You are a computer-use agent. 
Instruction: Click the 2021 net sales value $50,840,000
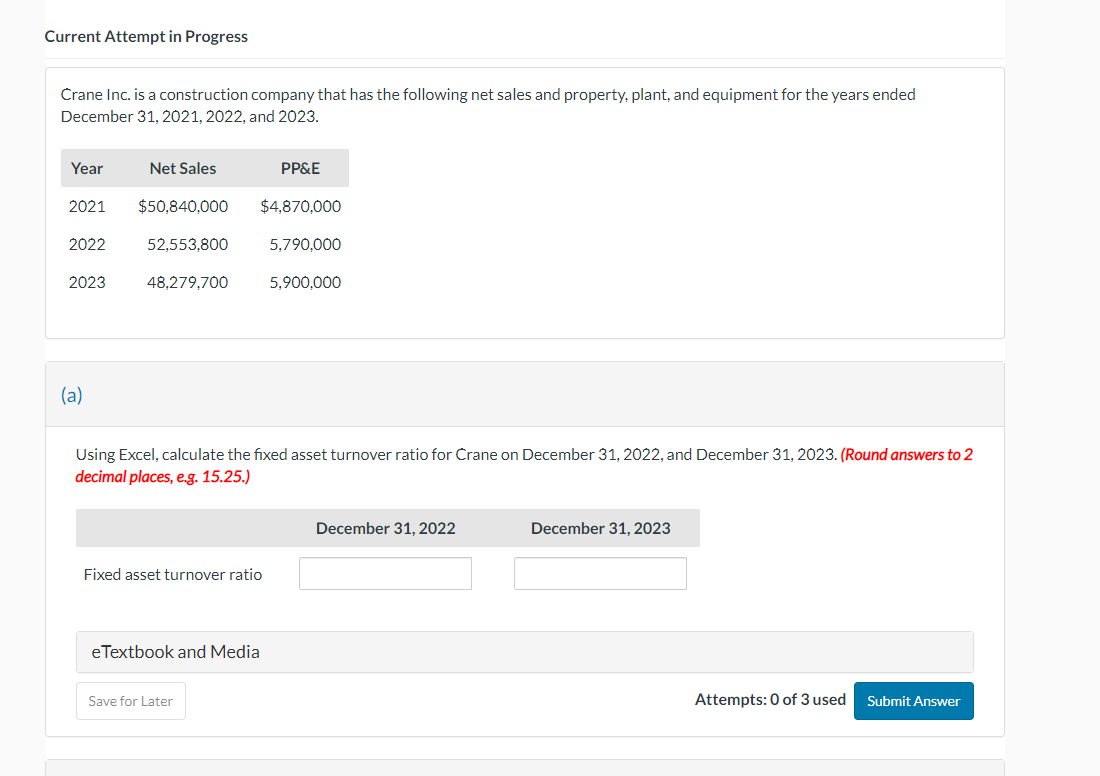tap(183, 206)
